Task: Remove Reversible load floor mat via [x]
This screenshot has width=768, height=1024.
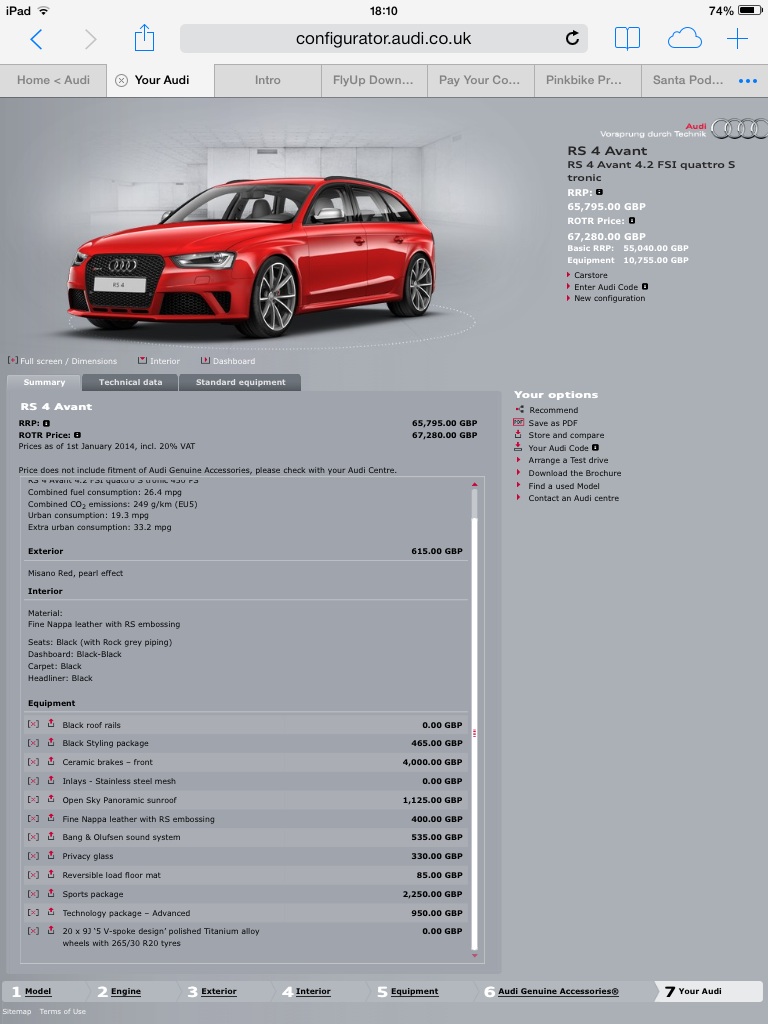Action: [x=33, y=875]
